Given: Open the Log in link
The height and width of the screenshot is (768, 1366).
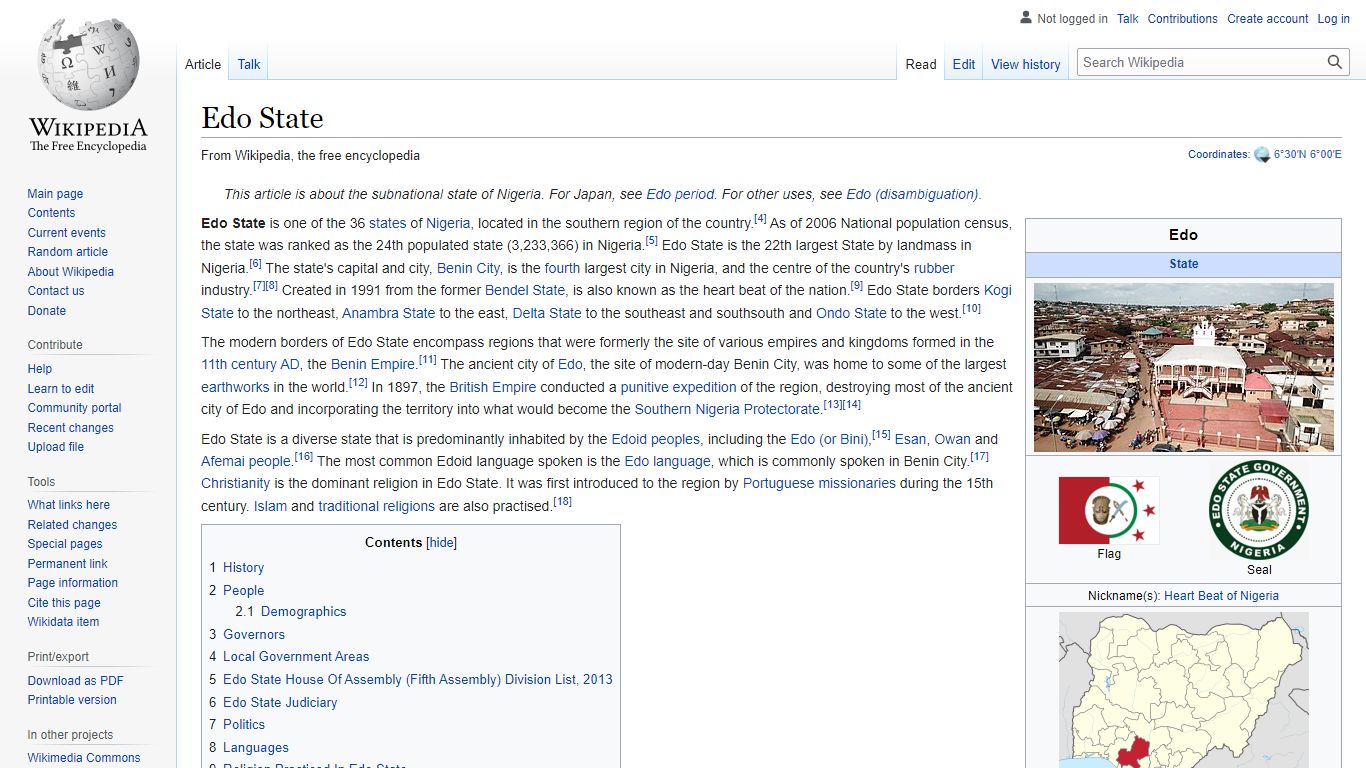Looking at the screenshot, I should point(1333,19).
